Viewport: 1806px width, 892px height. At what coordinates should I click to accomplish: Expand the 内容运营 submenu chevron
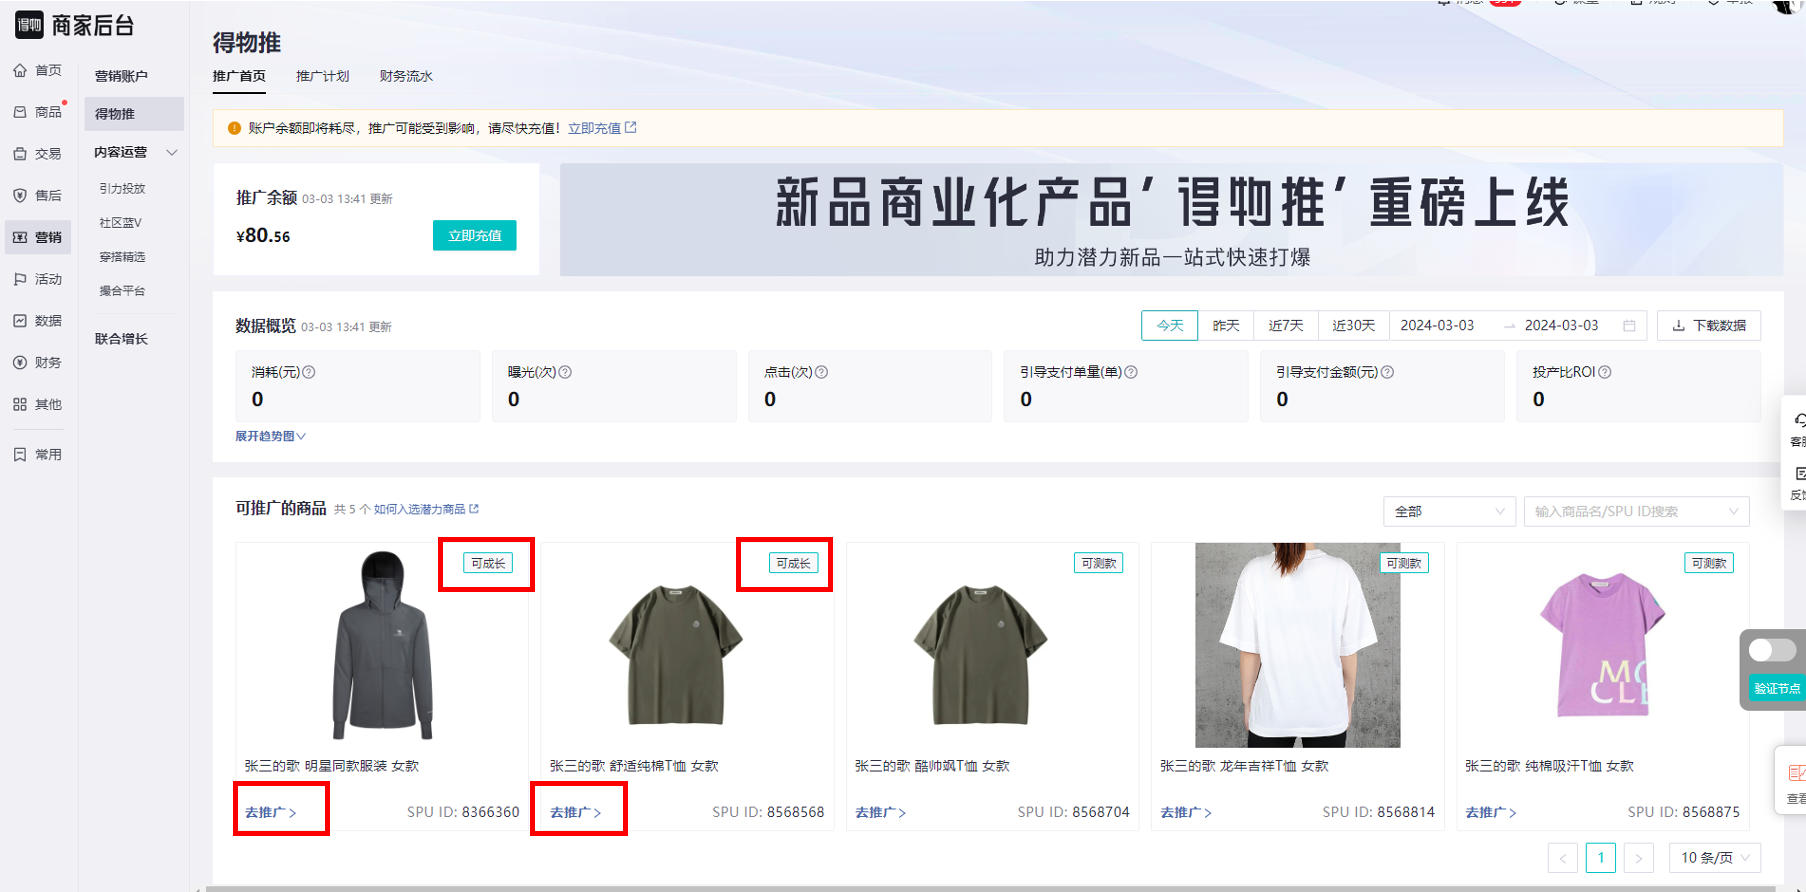172,153
